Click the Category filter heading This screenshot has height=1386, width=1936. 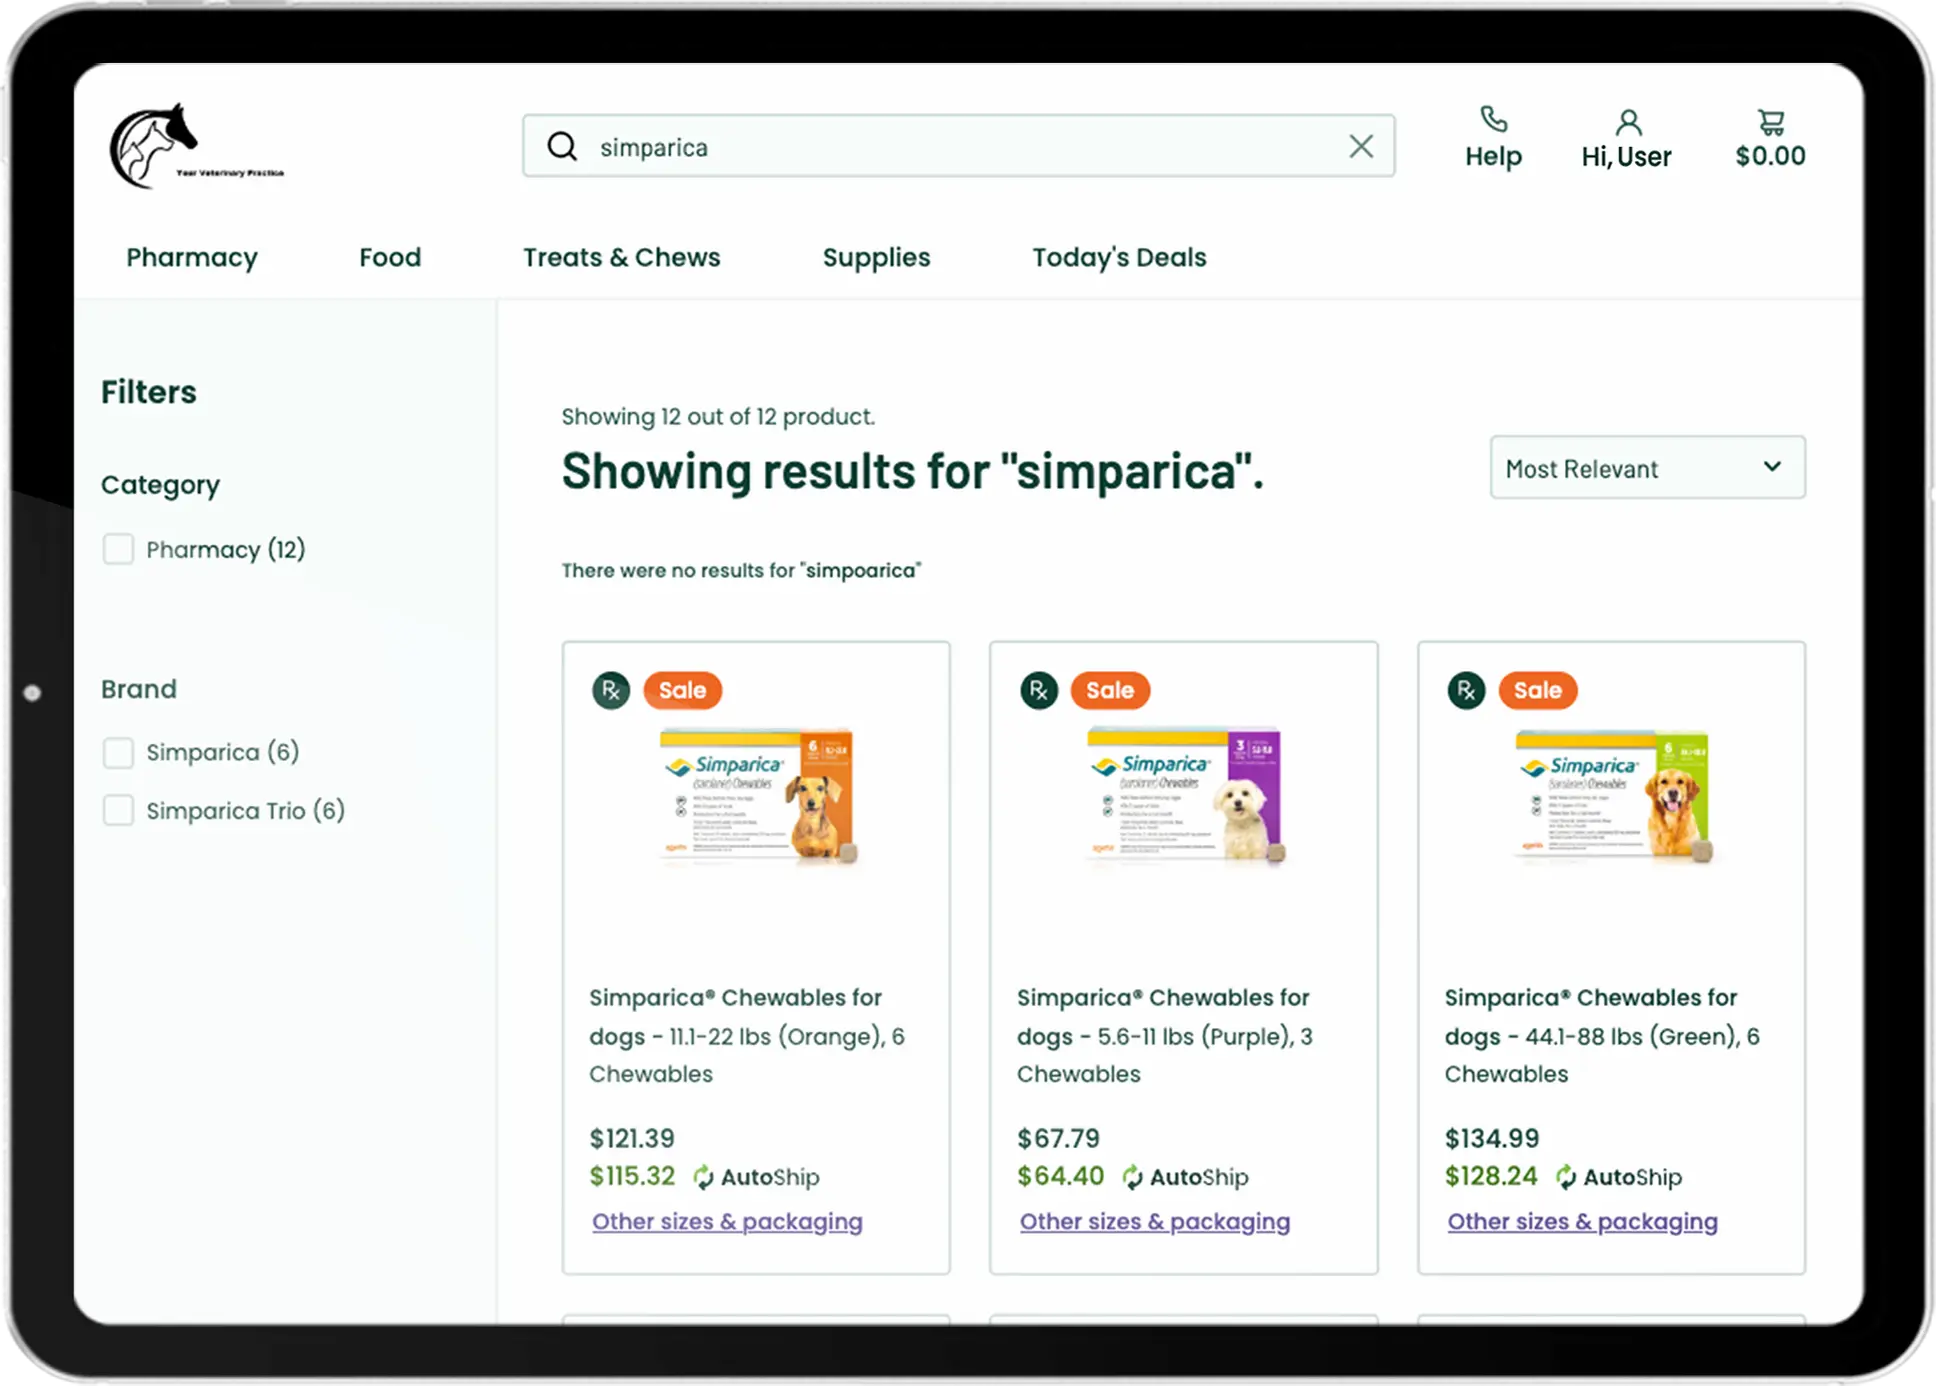click(160, 485)
